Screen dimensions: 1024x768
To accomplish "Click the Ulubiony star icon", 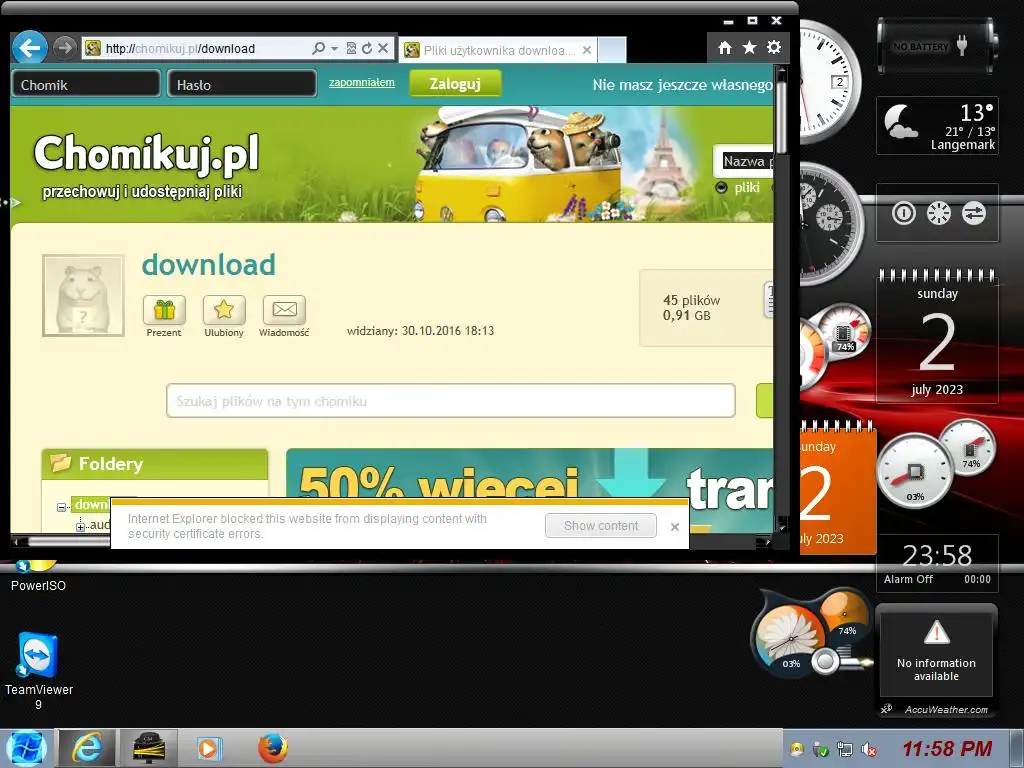I will click(x=224, y=310).
